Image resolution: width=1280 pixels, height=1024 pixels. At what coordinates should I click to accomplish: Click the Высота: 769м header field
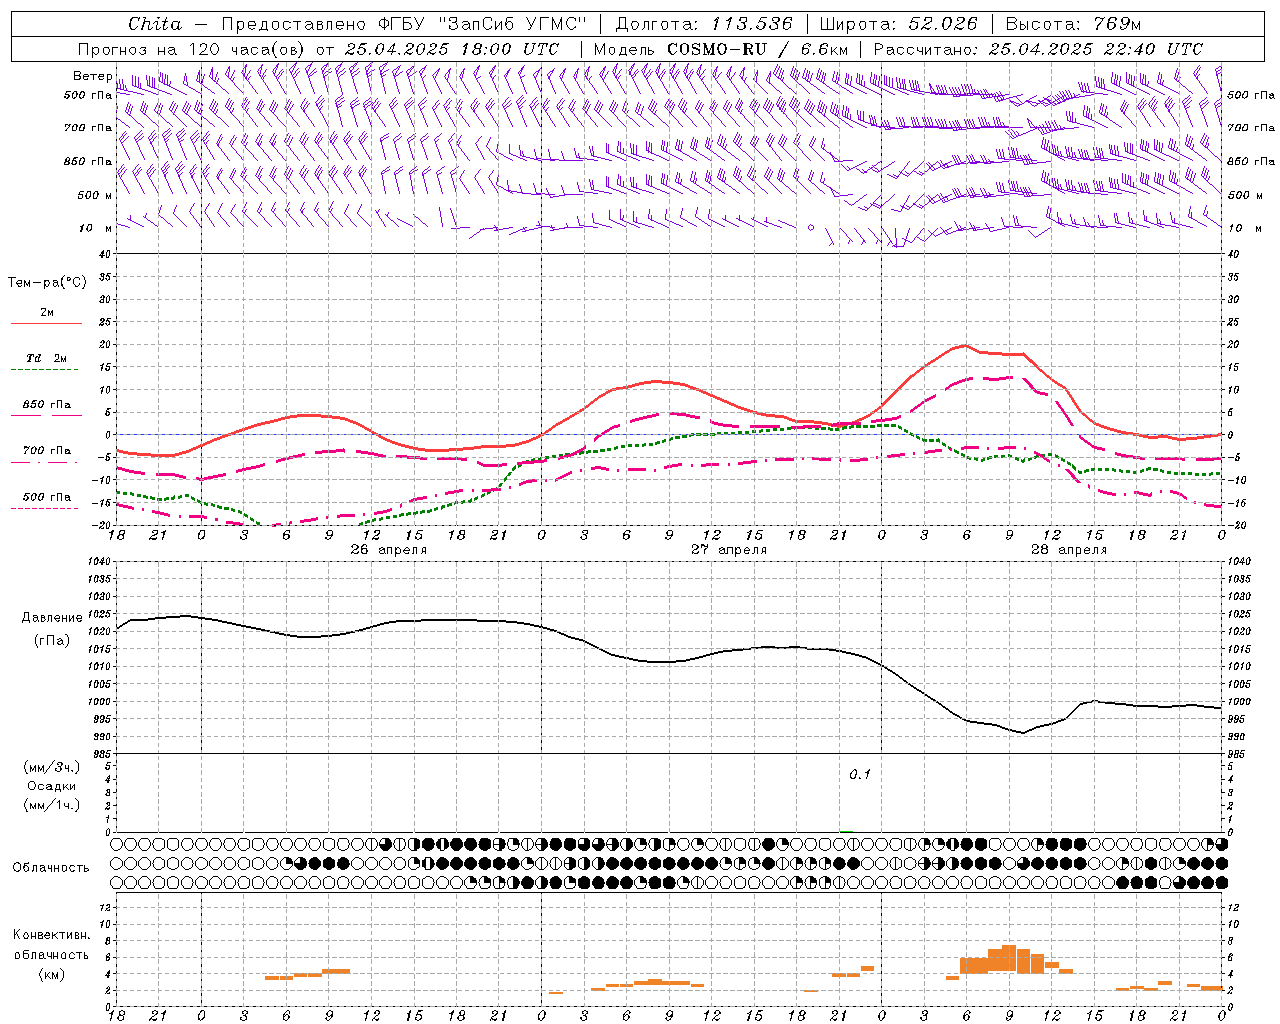tap(1073, 24)
